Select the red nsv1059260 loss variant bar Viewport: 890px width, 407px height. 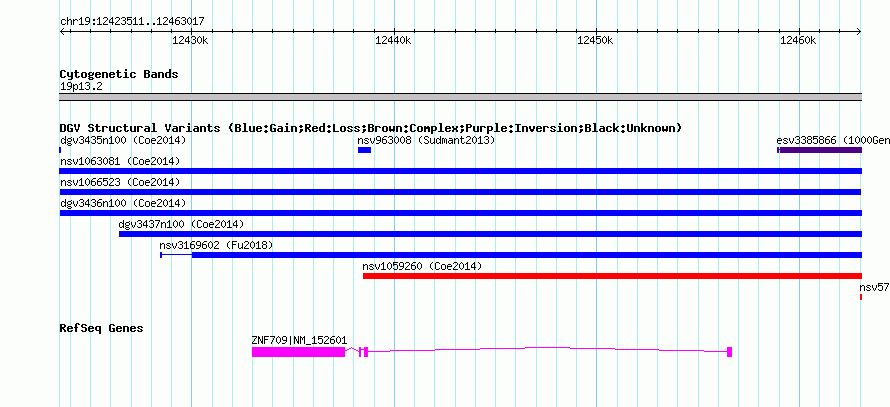612,276
